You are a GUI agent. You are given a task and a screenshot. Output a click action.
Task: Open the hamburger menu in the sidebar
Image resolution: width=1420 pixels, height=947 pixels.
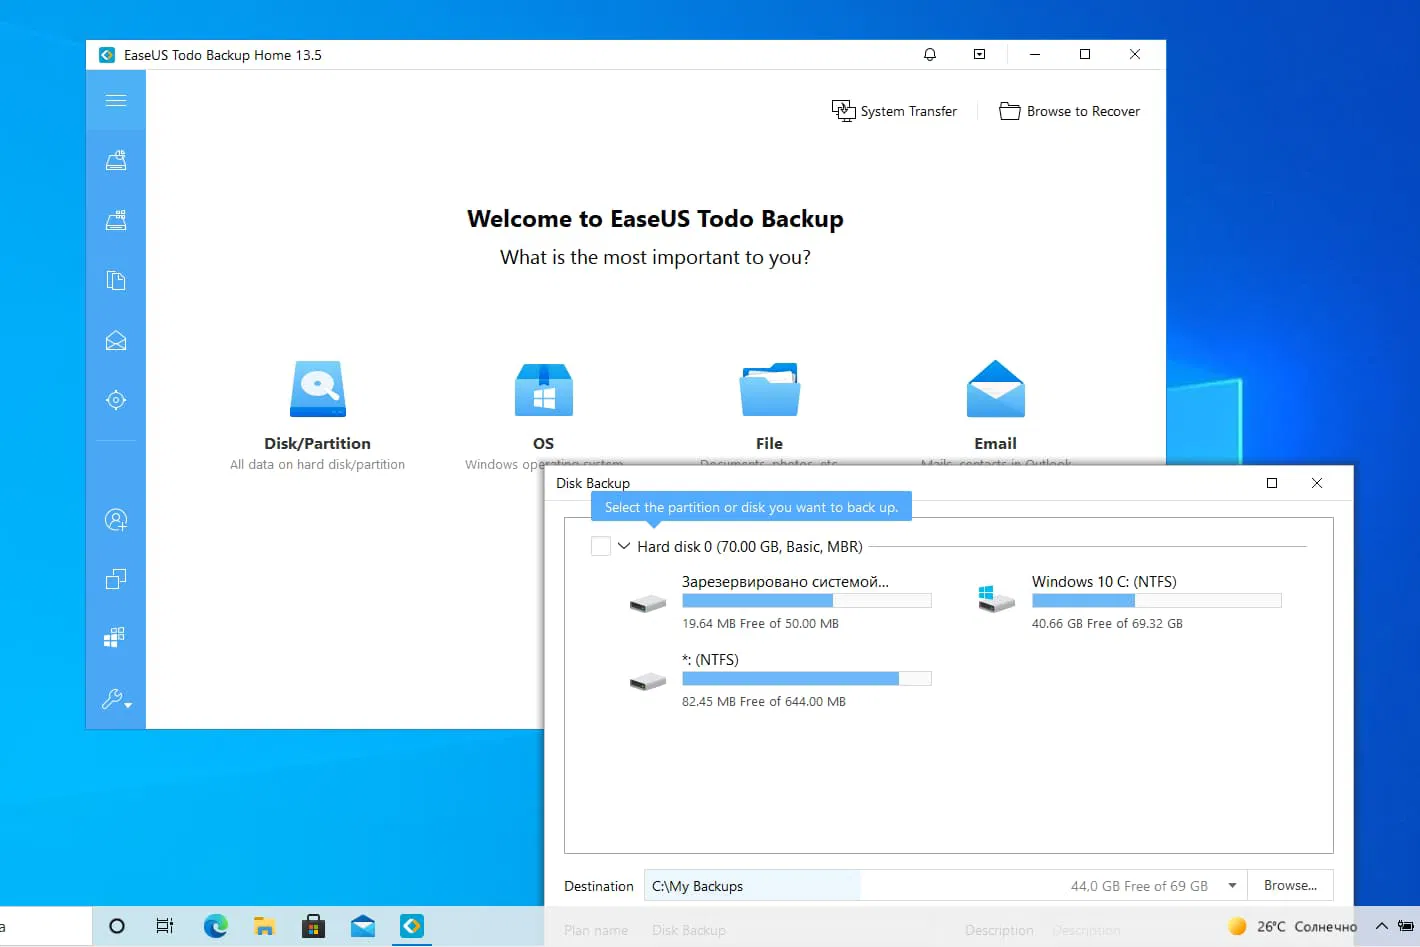click(116, 100)
